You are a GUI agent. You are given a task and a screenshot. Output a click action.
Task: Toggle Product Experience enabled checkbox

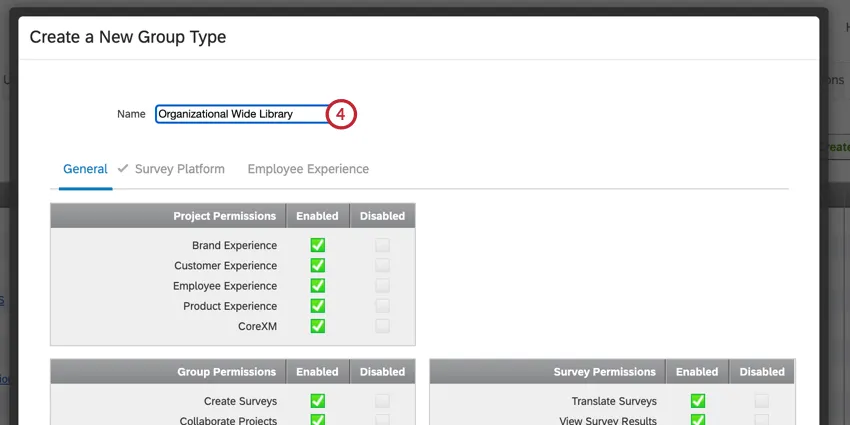317,306
